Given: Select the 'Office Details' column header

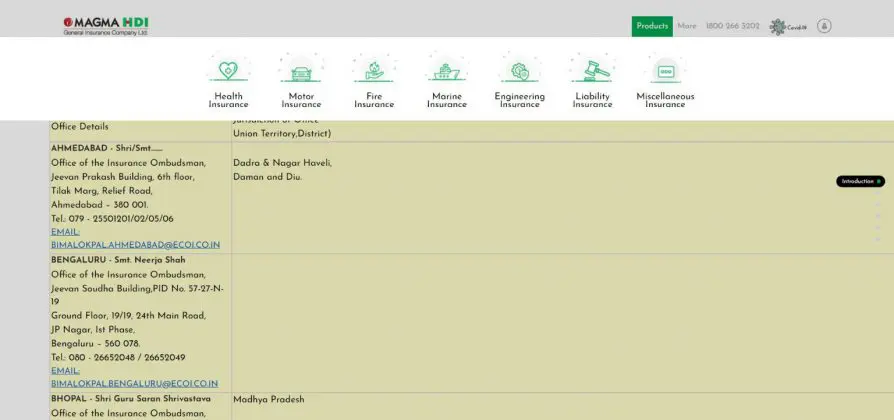Looking at the screenshot, I should click(x=80, y=127).
